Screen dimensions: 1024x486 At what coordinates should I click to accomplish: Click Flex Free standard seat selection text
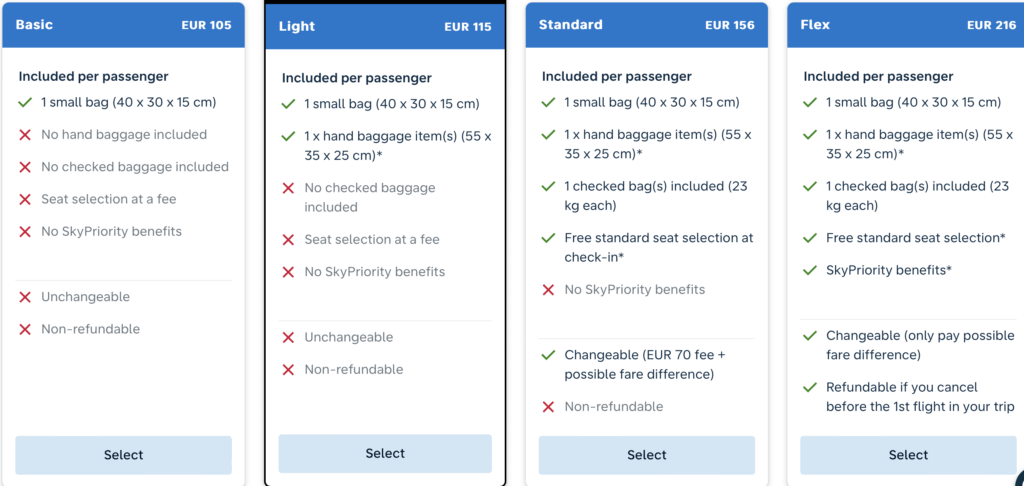tap(916, 238)
